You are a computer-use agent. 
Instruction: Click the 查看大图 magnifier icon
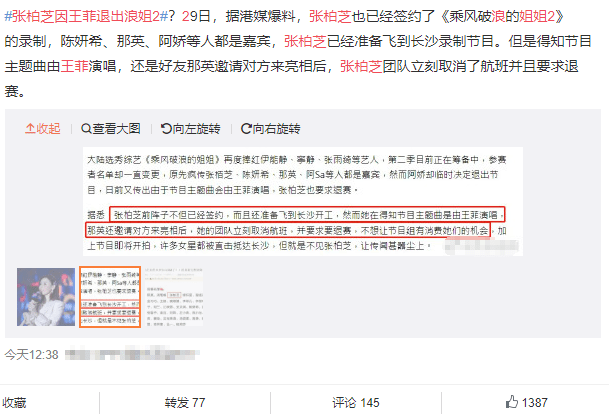coord(86,129)
